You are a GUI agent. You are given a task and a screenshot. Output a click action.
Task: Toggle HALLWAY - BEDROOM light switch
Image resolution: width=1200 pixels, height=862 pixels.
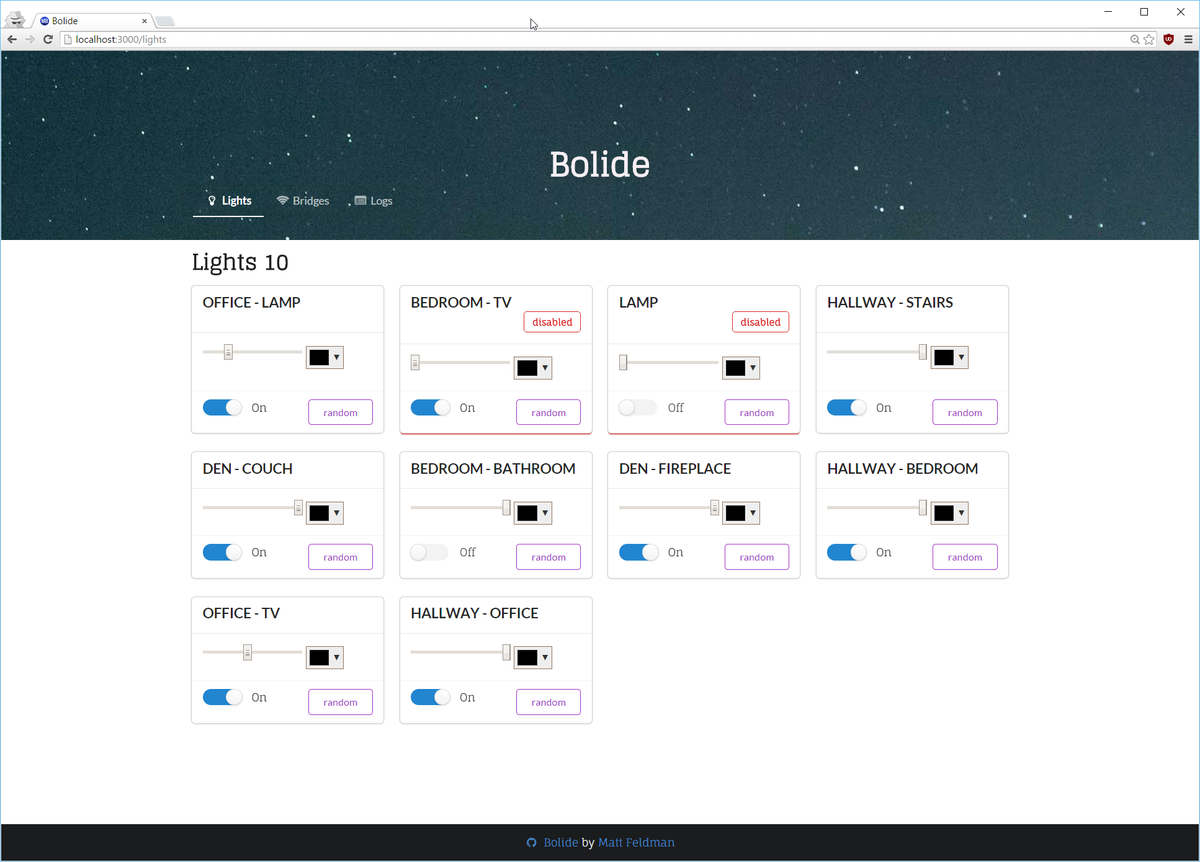point(847,552)
